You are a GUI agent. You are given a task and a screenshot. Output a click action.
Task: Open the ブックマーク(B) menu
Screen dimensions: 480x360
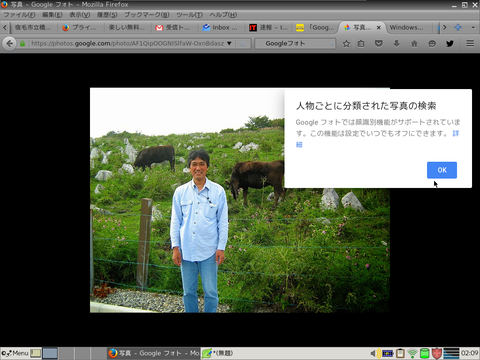pyautogui.click(x=147, y=15)
